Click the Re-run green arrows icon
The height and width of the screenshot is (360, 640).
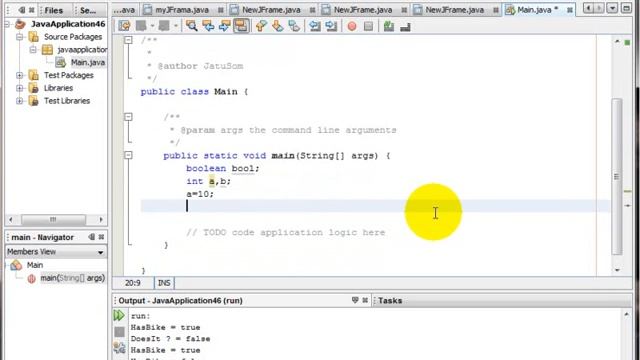119,315
